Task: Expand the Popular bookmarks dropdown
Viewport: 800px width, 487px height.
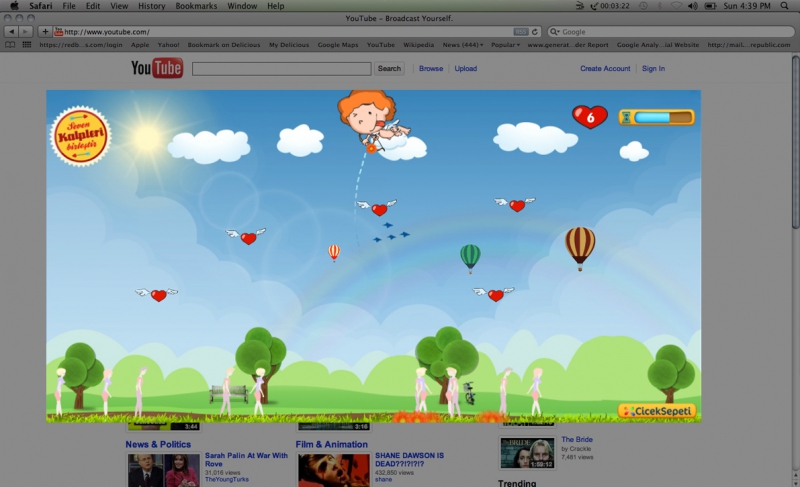Action: 505,45
